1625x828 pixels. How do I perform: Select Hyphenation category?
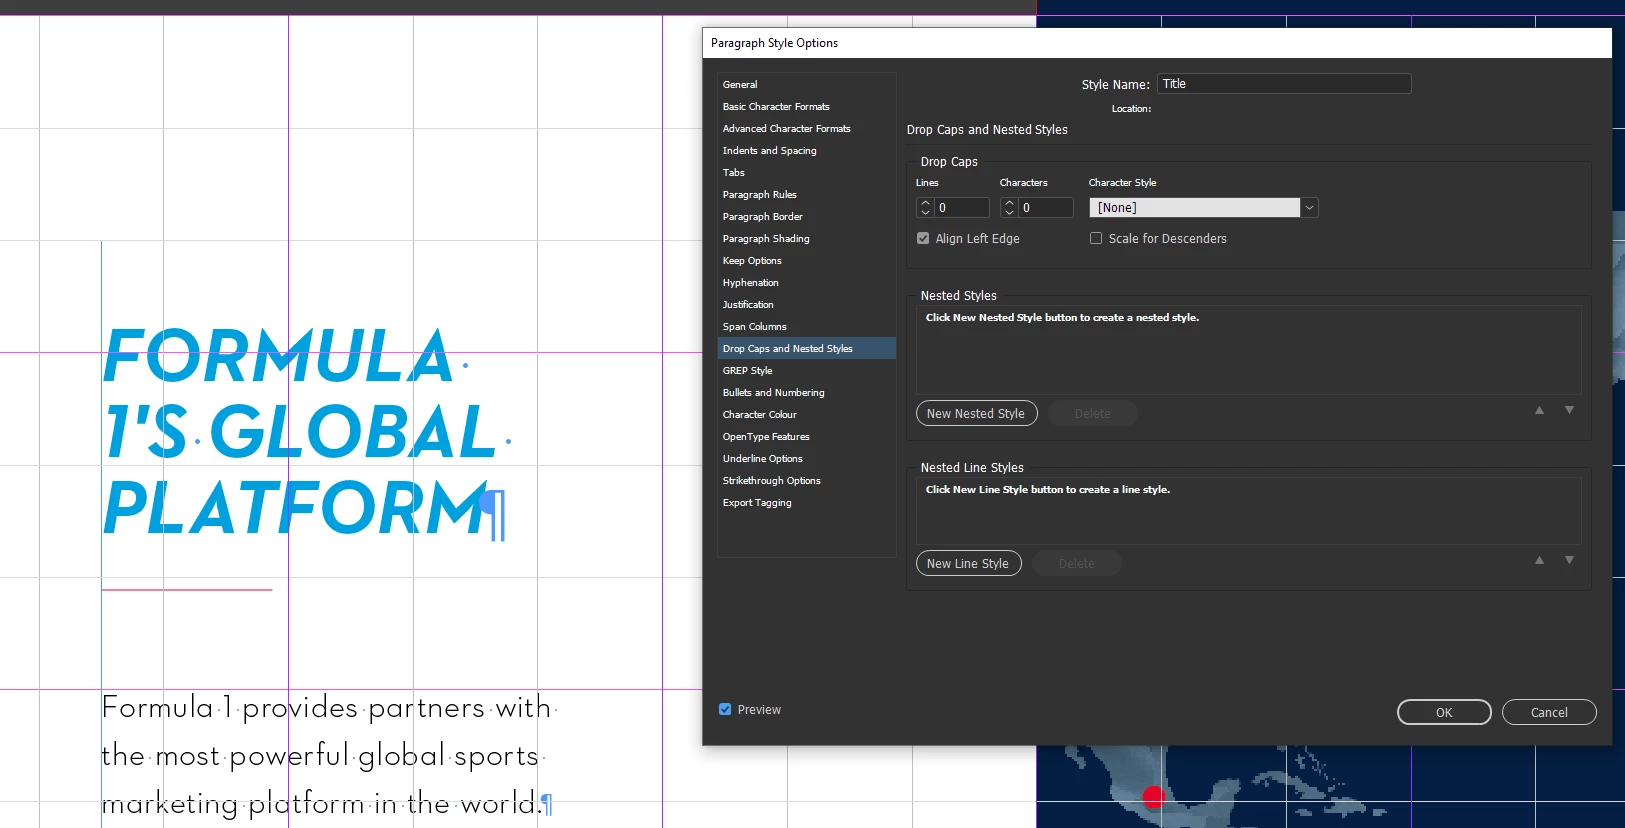[806, 283]
